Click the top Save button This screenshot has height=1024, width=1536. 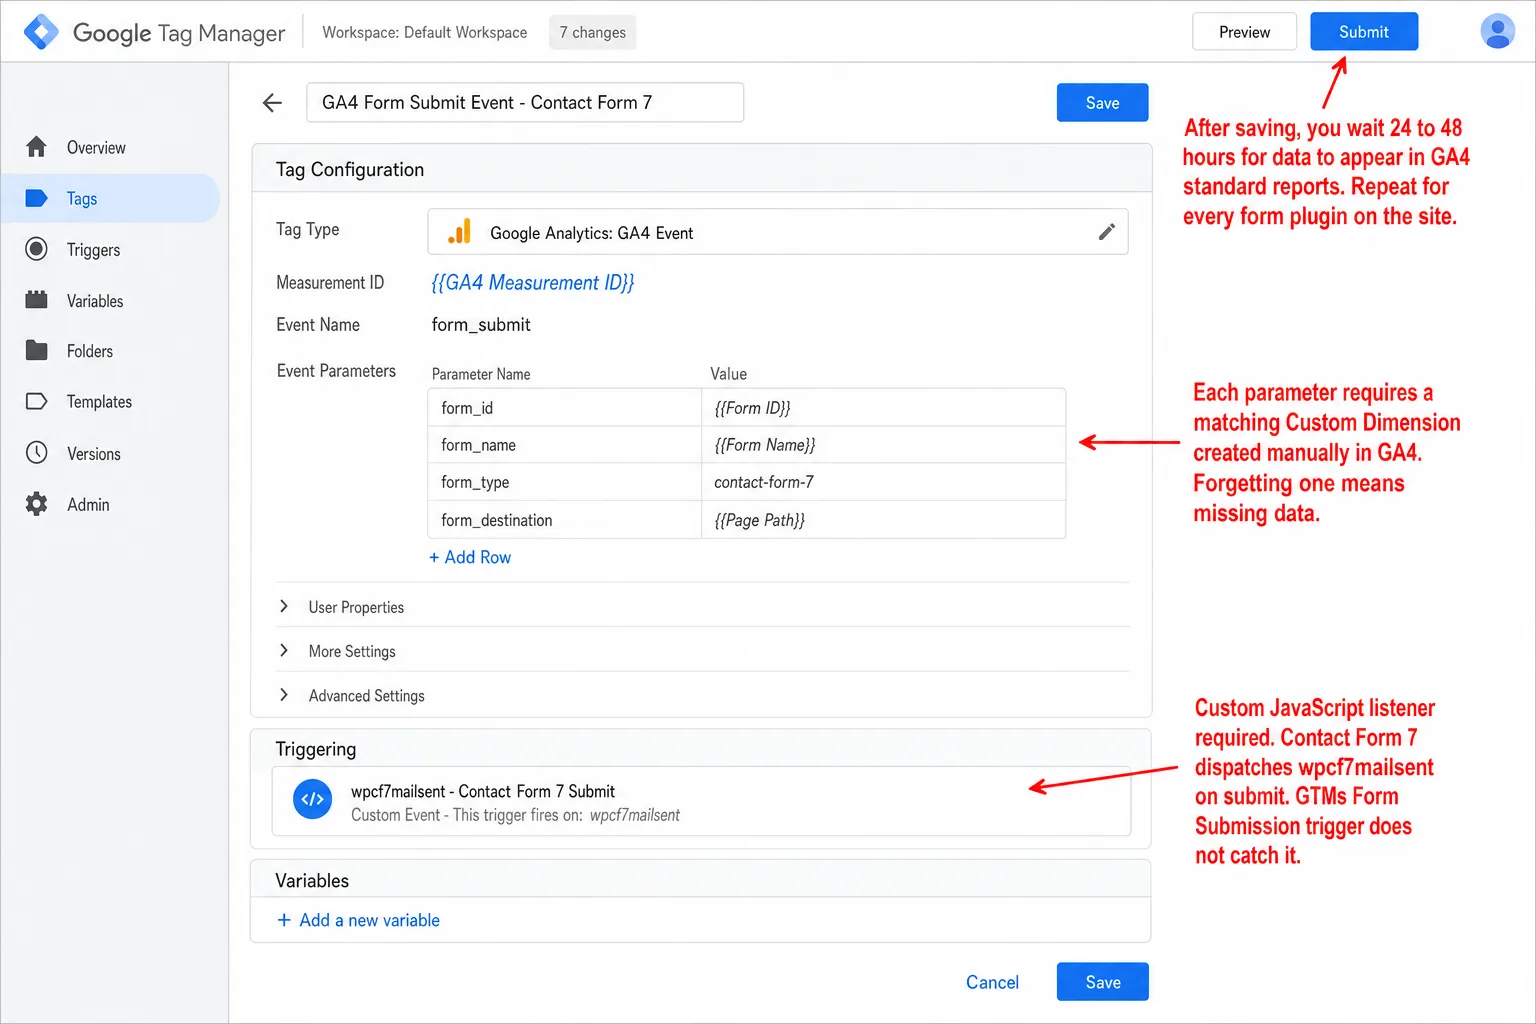1102,103
